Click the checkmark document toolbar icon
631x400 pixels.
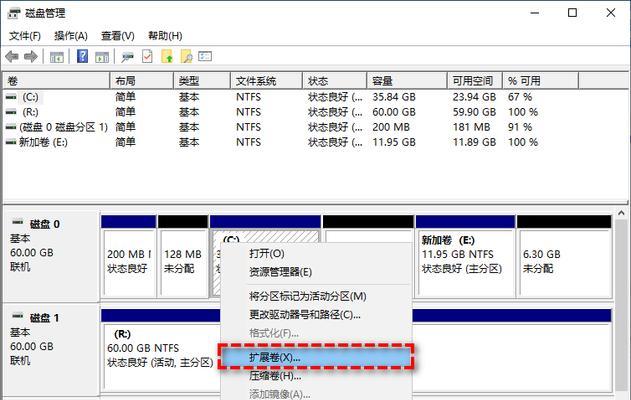click(x=147, y=56)
